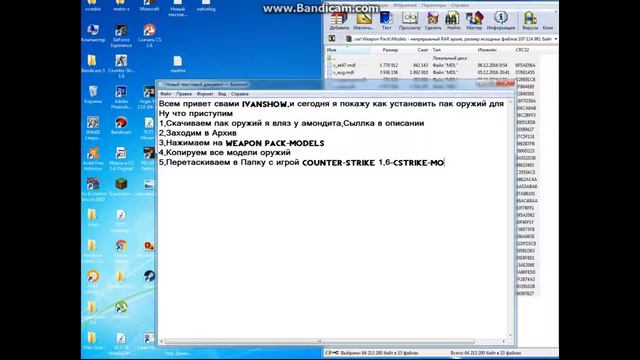Click WinRAR's Информация (Info) toolbar icon
The height and width of the screenshot is (360, 640).
[x=500, y=21]
